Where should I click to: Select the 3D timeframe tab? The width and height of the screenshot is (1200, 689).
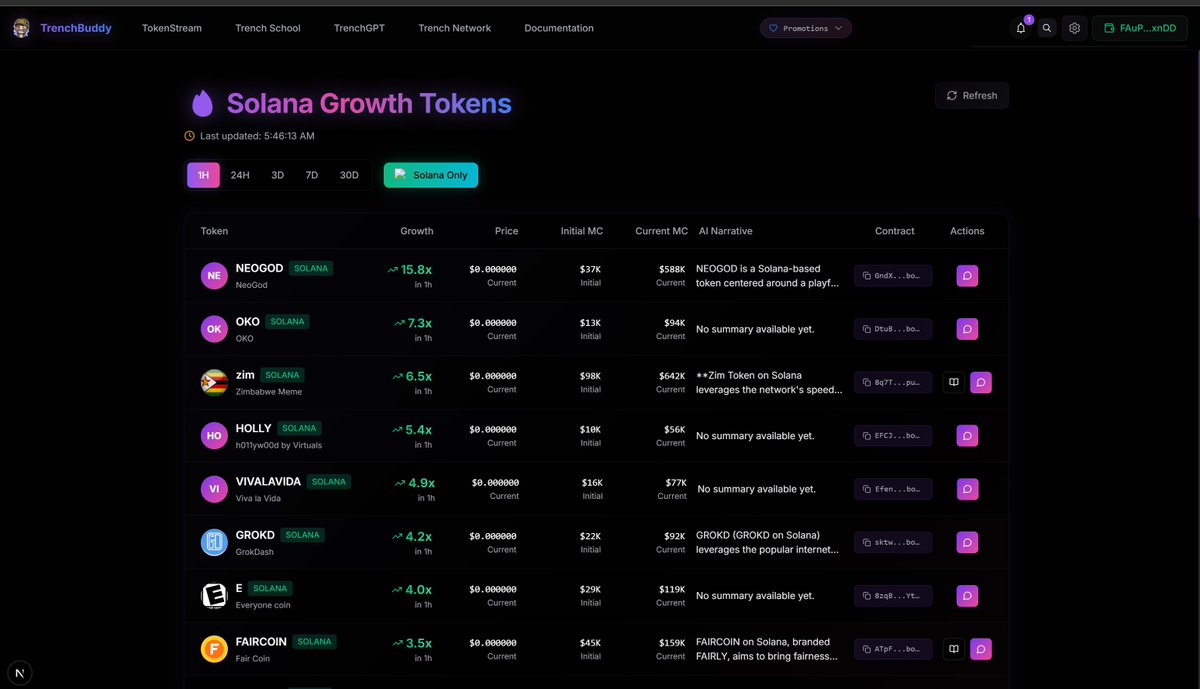pyautogui.click(x=277, y=175)
